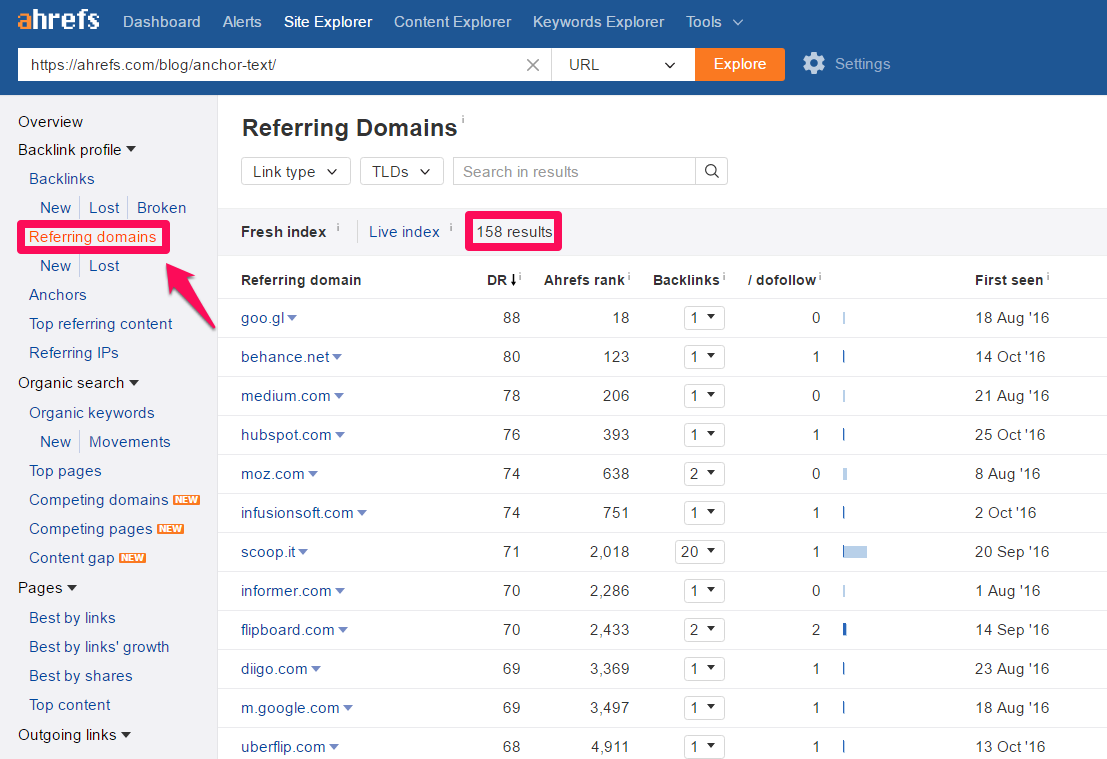Open the infusionsoft.com domain caret menu
This screenshot has height=759, width=1107.
pyautogui.click(x=362, y=513)
